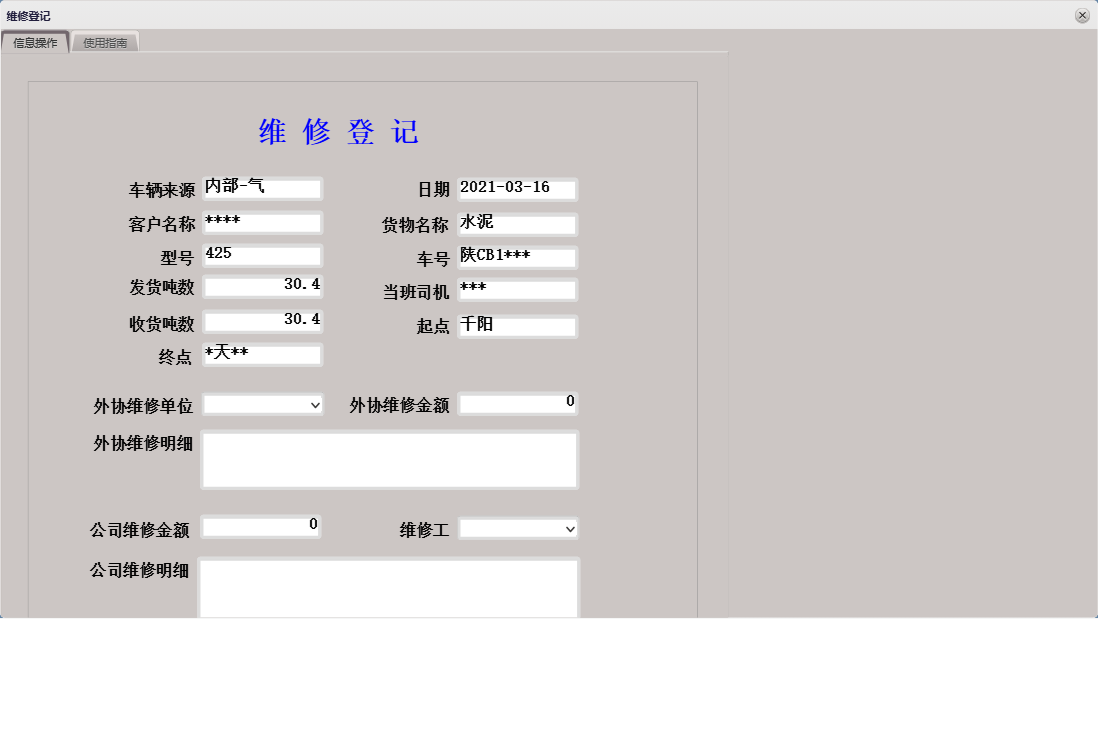Click inside the 公司维修明细 text area
Screen dimensions: 1098x737
389,588
